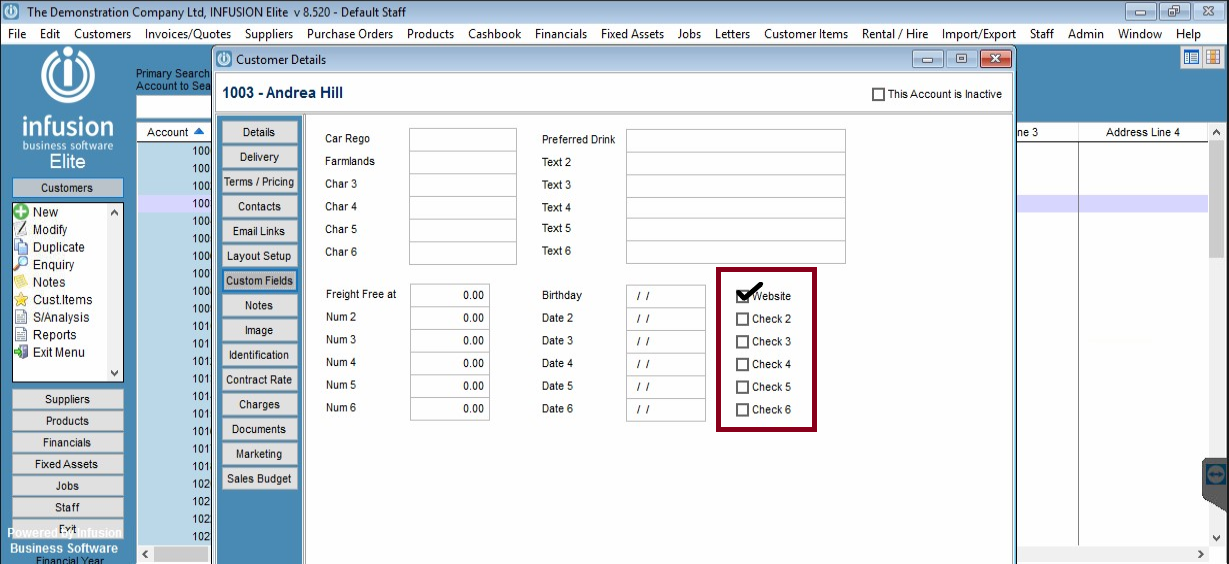Tick This Account is Inactive checkbox

pyautogui.click(x=878, y=94)
